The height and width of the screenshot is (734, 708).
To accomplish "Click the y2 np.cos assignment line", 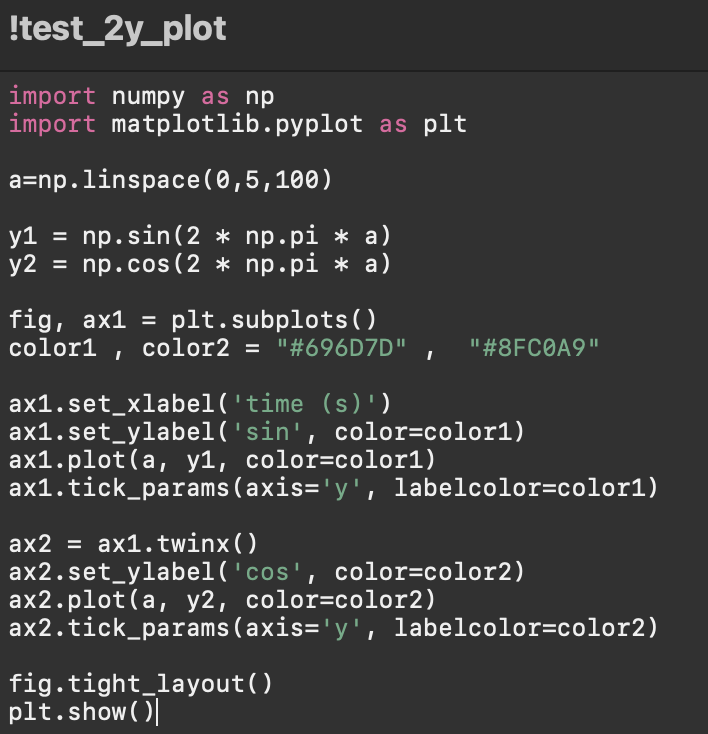I will point(200,264).
